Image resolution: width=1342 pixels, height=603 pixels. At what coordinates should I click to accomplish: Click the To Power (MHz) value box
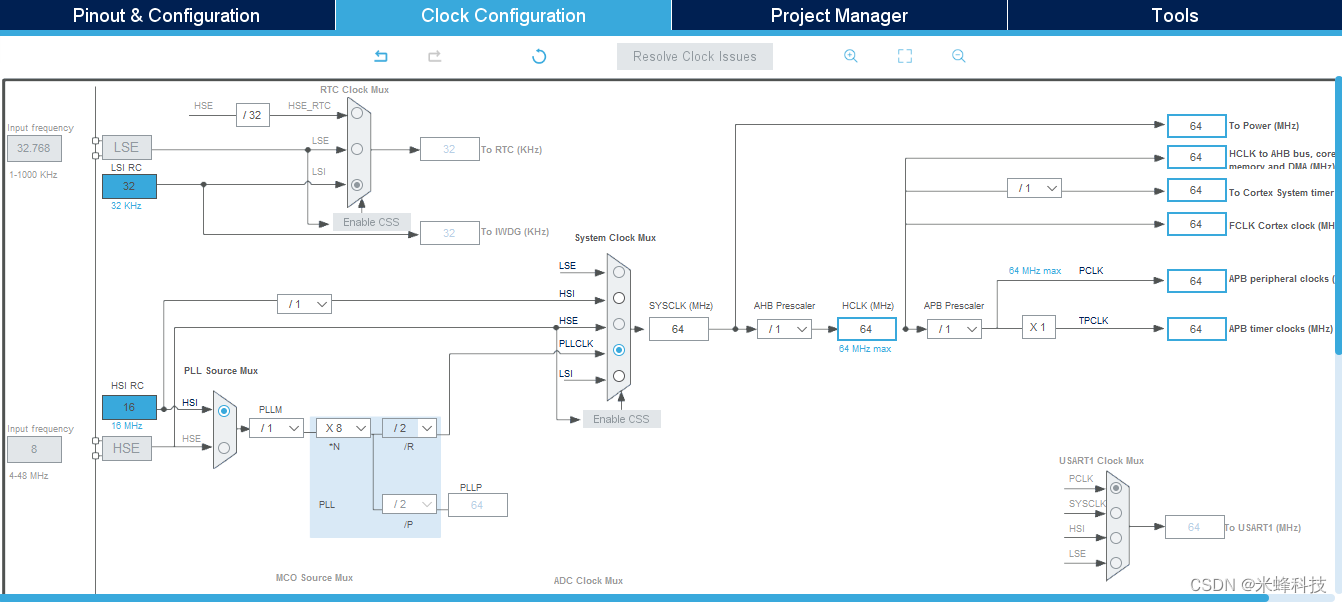1196,126
